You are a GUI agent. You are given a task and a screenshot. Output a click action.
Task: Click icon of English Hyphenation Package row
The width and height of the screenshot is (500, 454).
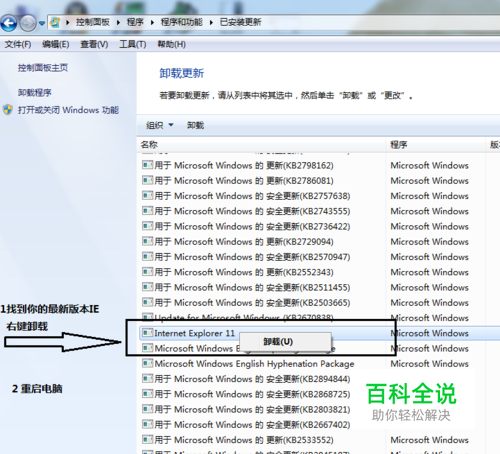(x=147, y=363)
